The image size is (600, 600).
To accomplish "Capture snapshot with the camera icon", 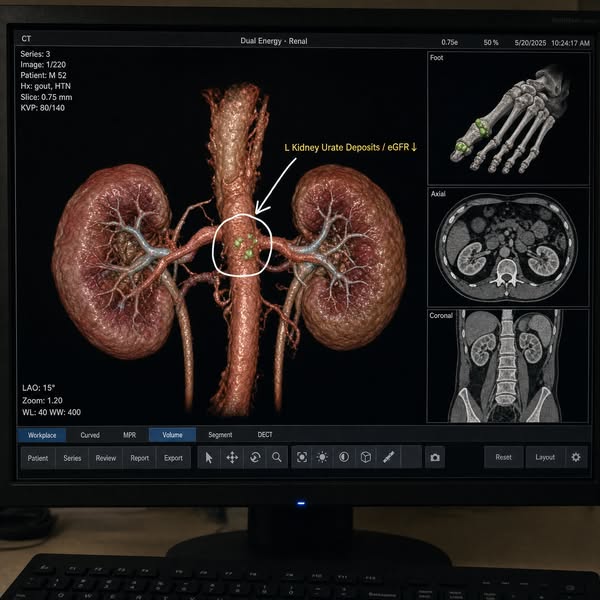I will (x=435, y=458).
